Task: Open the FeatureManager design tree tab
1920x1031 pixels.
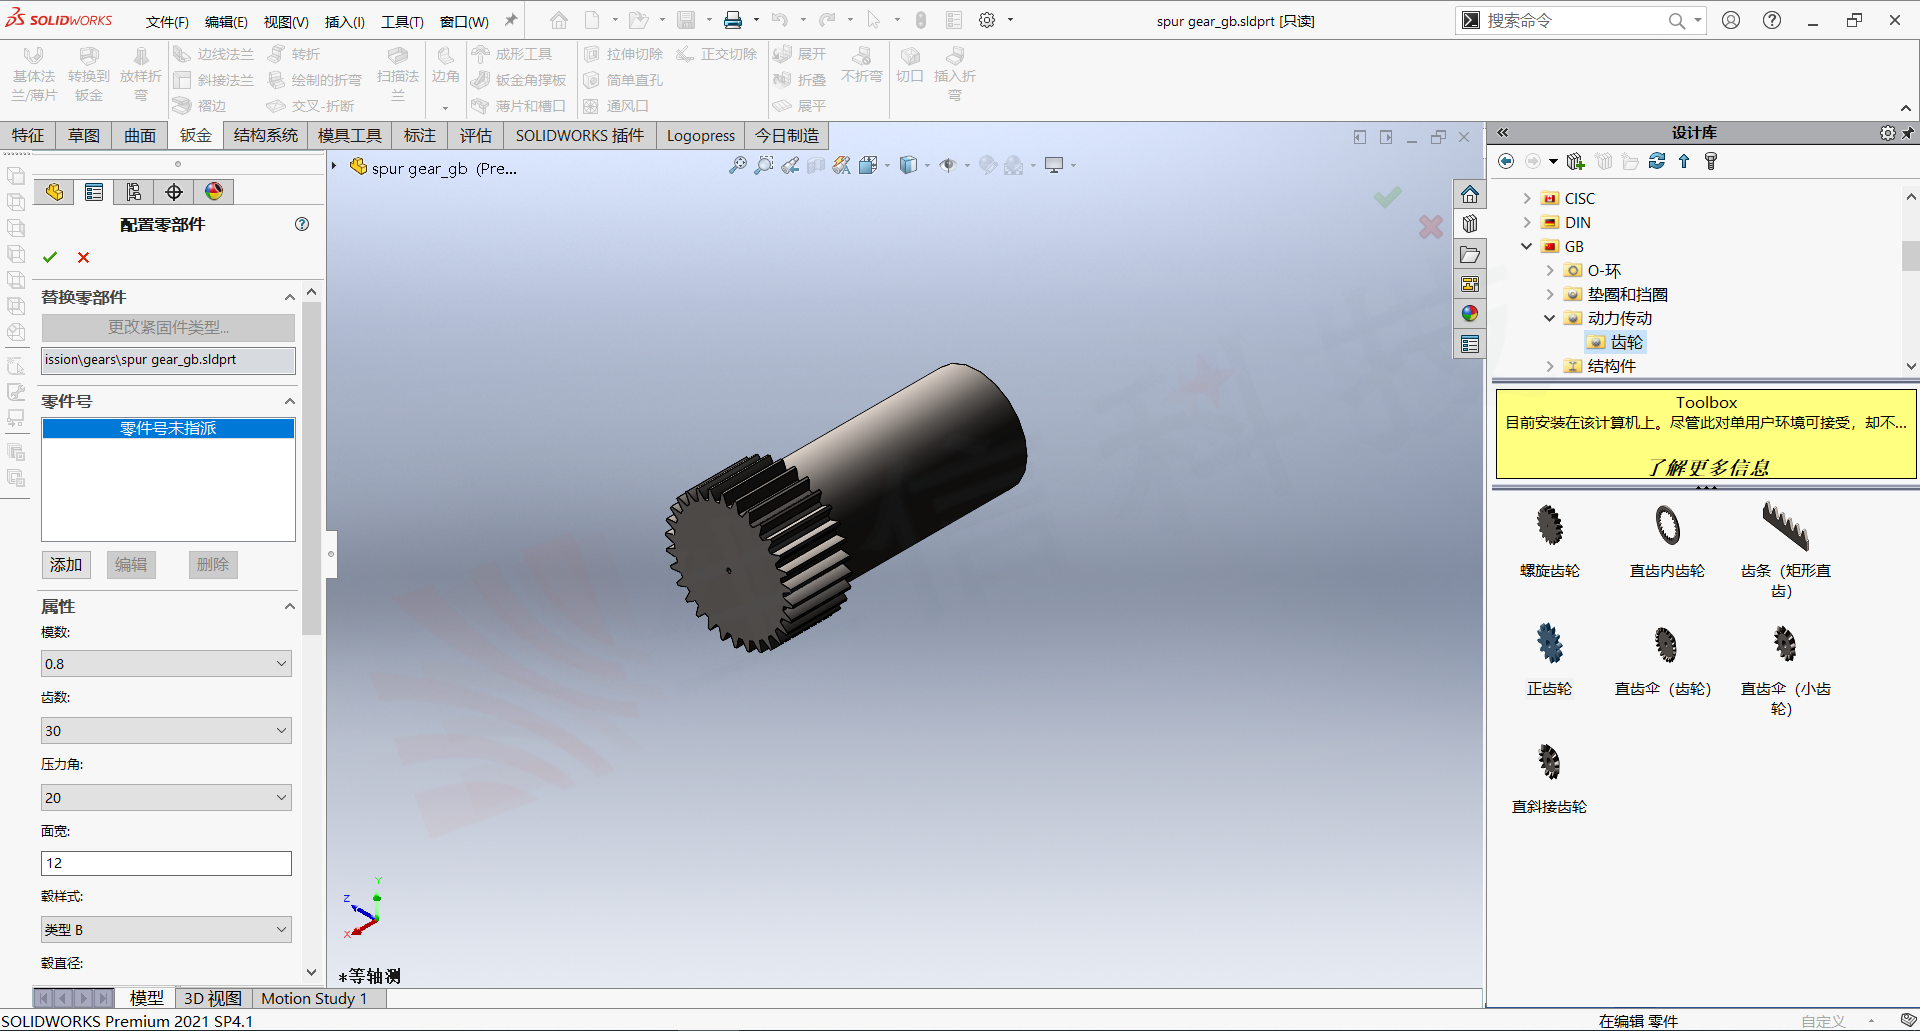Action: click(54, 192)
